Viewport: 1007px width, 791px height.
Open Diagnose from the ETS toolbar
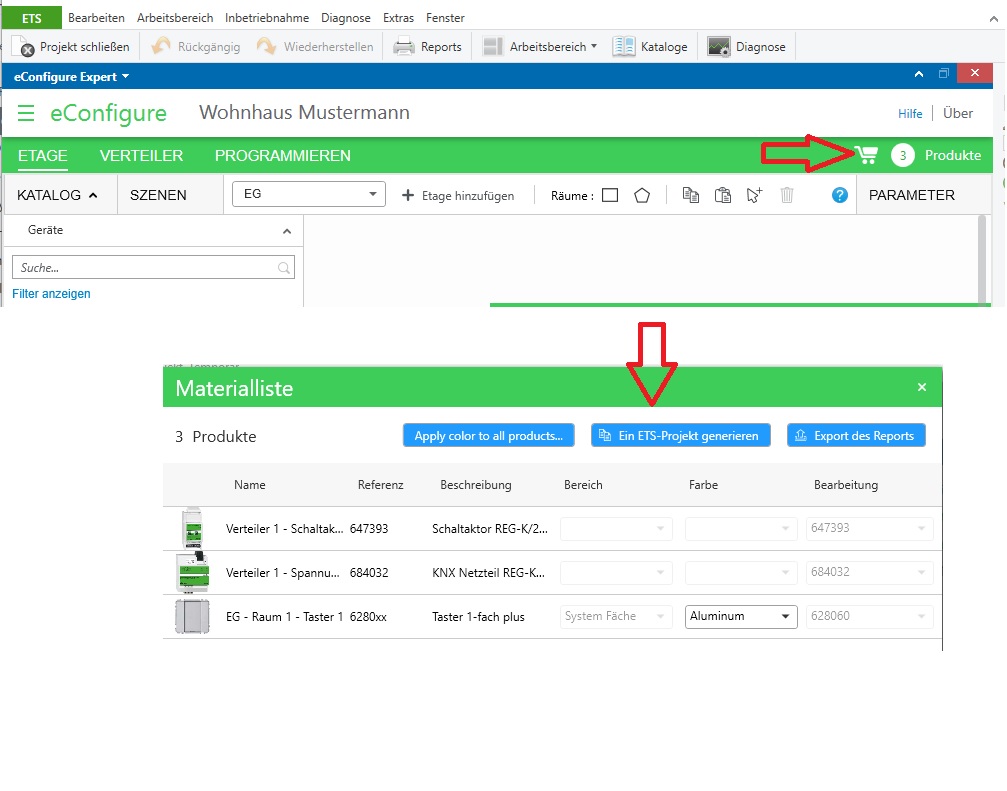click(x=746, y=47)
